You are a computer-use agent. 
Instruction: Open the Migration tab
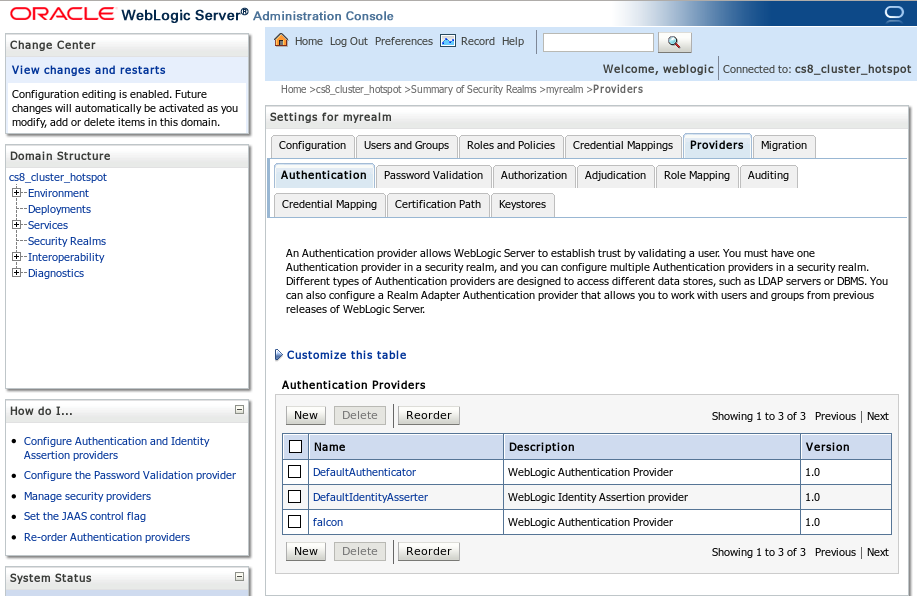pyautogui.click(x=784, y=146)
